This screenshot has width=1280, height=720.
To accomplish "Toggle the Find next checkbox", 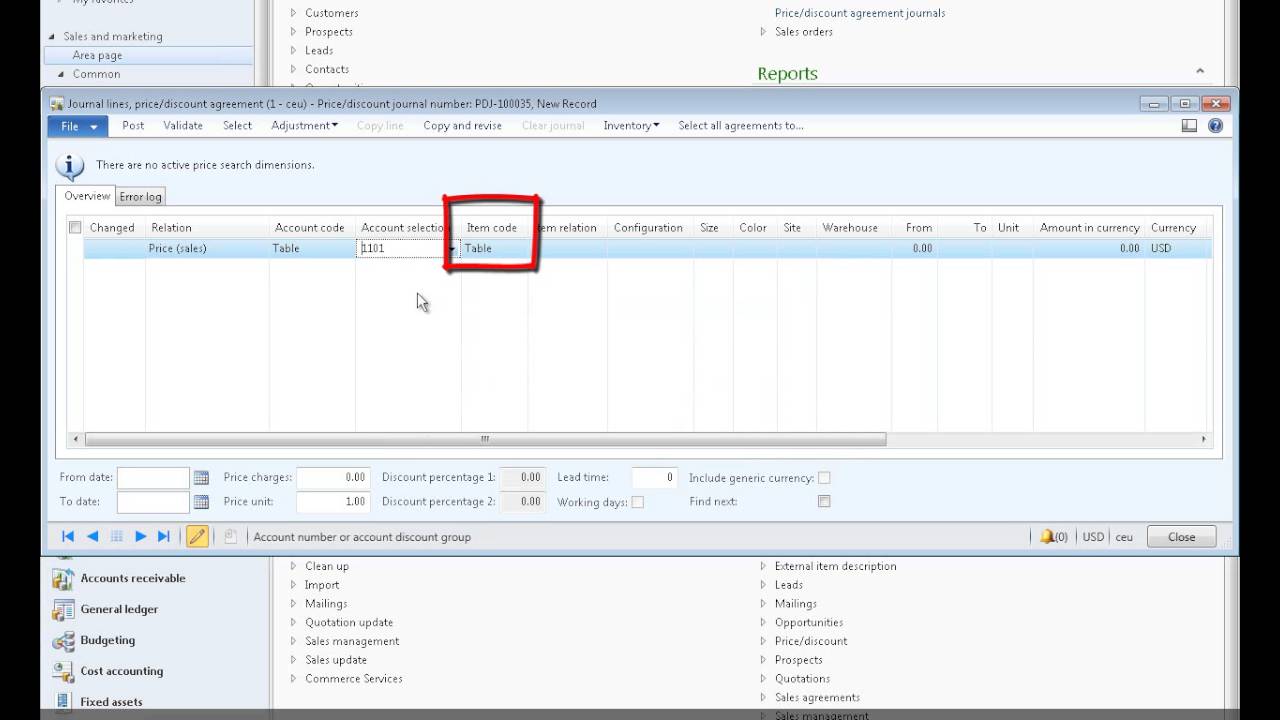I will point(824,501).
